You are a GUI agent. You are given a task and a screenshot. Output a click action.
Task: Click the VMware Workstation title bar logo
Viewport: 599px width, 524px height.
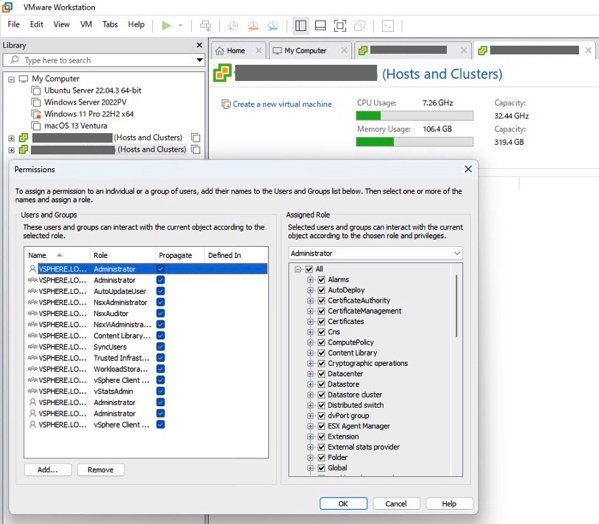pyautogui.click(x=7, y=7)
